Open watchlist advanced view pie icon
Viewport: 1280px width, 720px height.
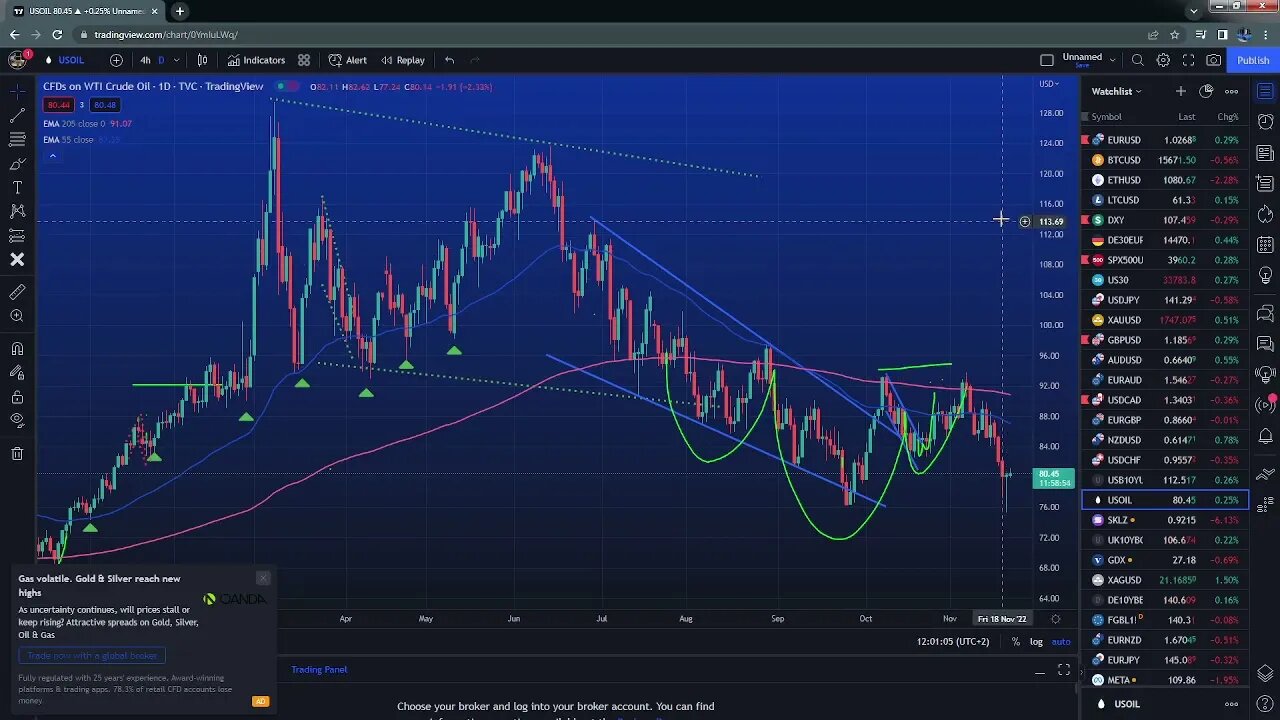coord(1206,91)
